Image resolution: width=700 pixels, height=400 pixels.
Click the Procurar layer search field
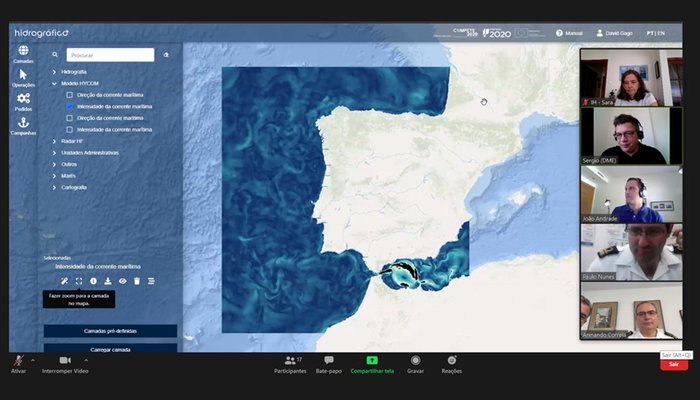tap(110, 55)
